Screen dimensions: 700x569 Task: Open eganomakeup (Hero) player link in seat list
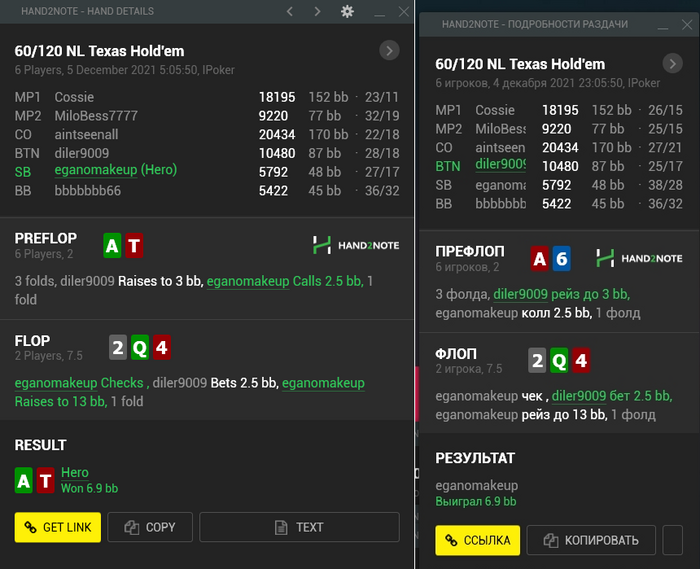point(116,170)
